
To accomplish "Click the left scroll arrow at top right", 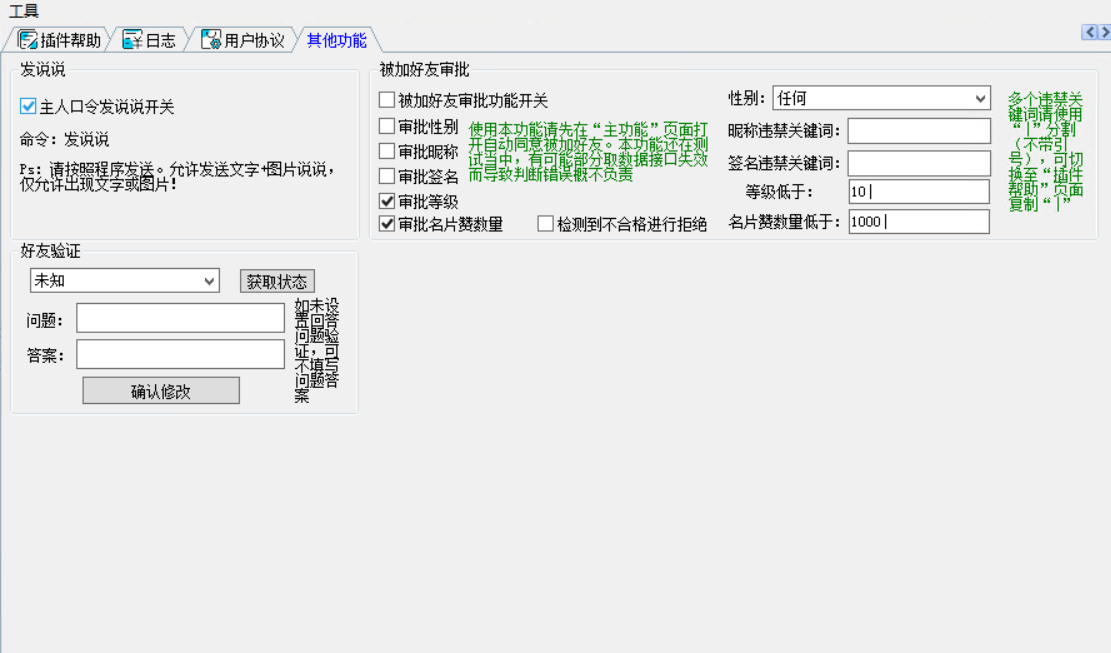I will point(1087,34).
